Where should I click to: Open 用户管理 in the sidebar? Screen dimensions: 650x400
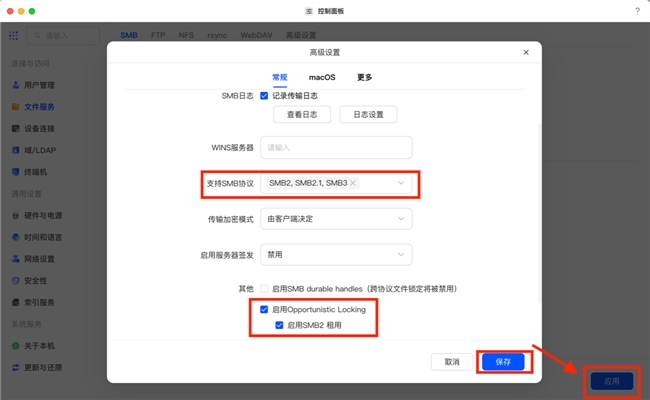pos(39,85)
